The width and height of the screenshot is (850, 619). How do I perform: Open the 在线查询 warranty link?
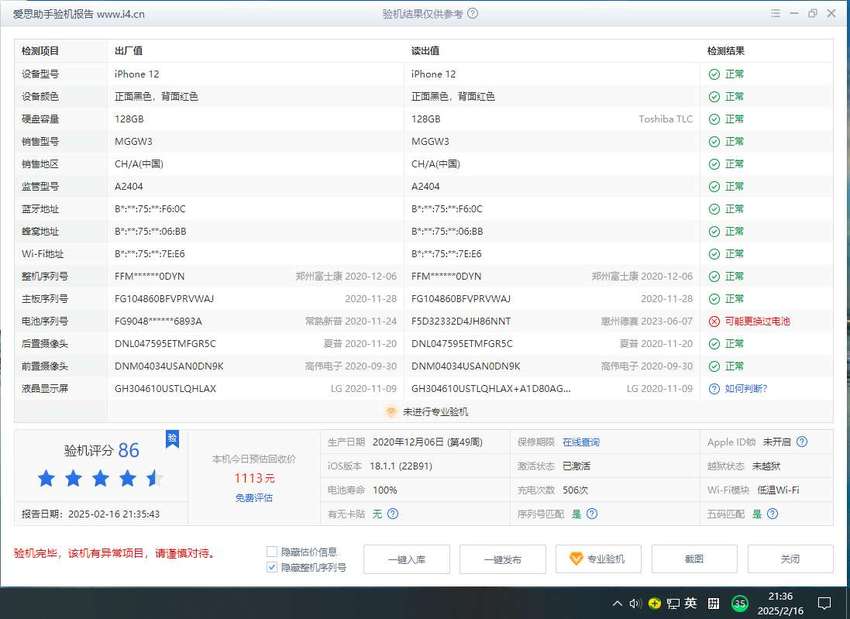click(x=581, y=442)
